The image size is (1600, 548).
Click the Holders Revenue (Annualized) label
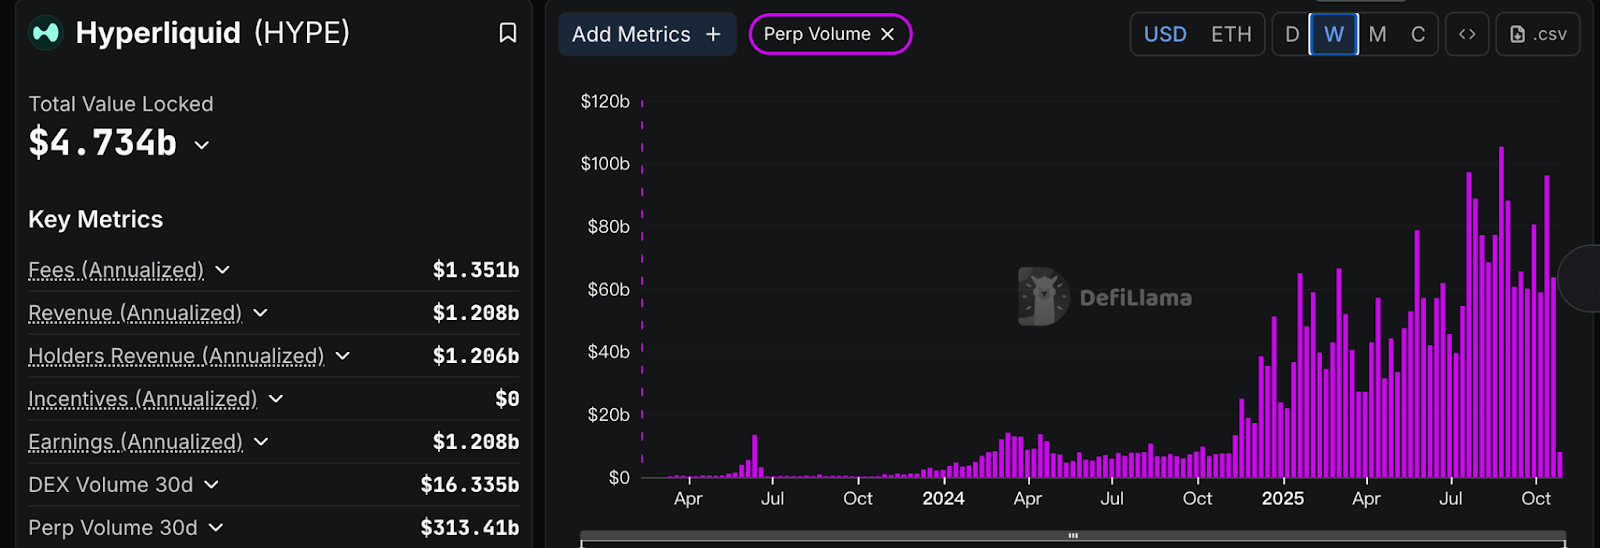(x=176, y=356)
